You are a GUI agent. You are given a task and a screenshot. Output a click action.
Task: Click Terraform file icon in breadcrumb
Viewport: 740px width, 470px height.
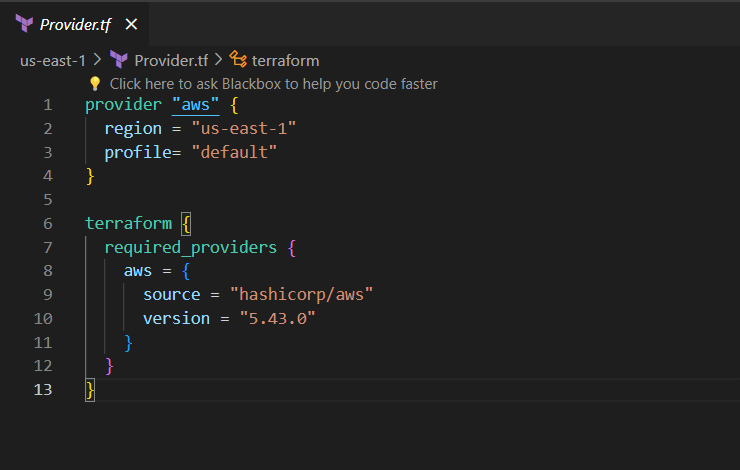tap(119, 60)
